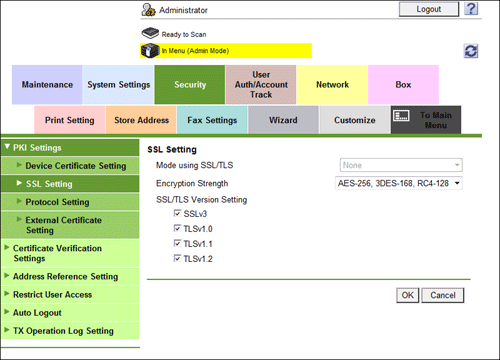Open the Encryption Strength dropdown
The width and height of the screenshot is (500, 360).
(399, 183)
